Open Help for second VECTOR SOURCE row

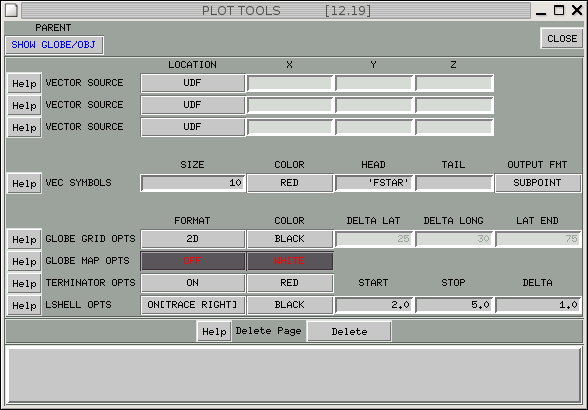pyautogui.click(x=24, y=105)
